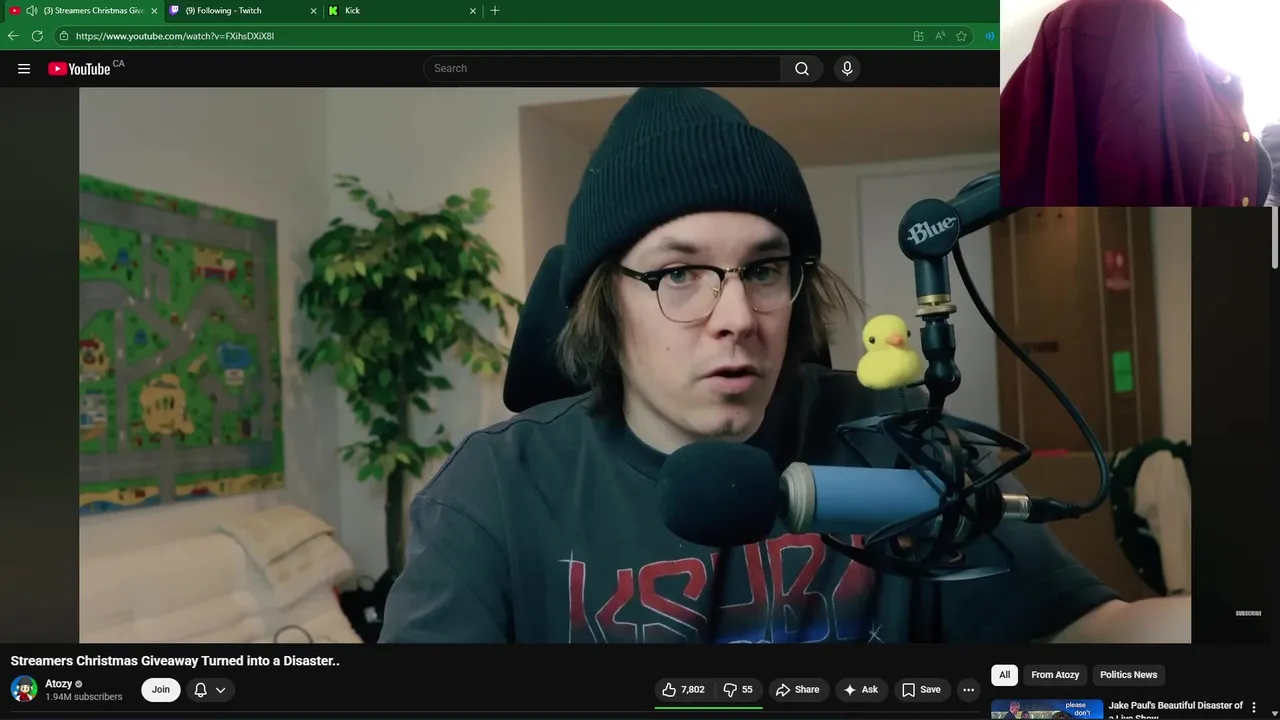
Task: Click the audio indicator icon beside the favorites star
Action: coord(989,36)
